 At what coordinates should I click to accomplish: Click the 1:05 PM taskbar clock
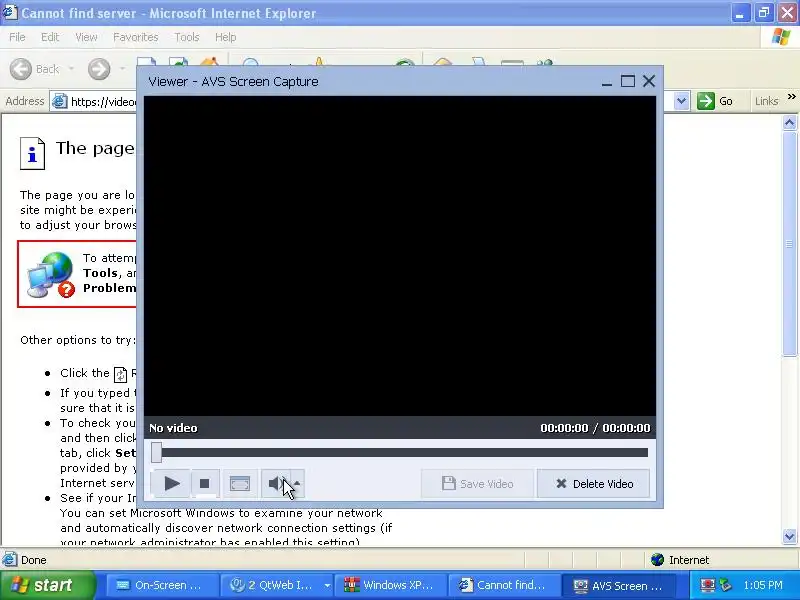point(763,585)
